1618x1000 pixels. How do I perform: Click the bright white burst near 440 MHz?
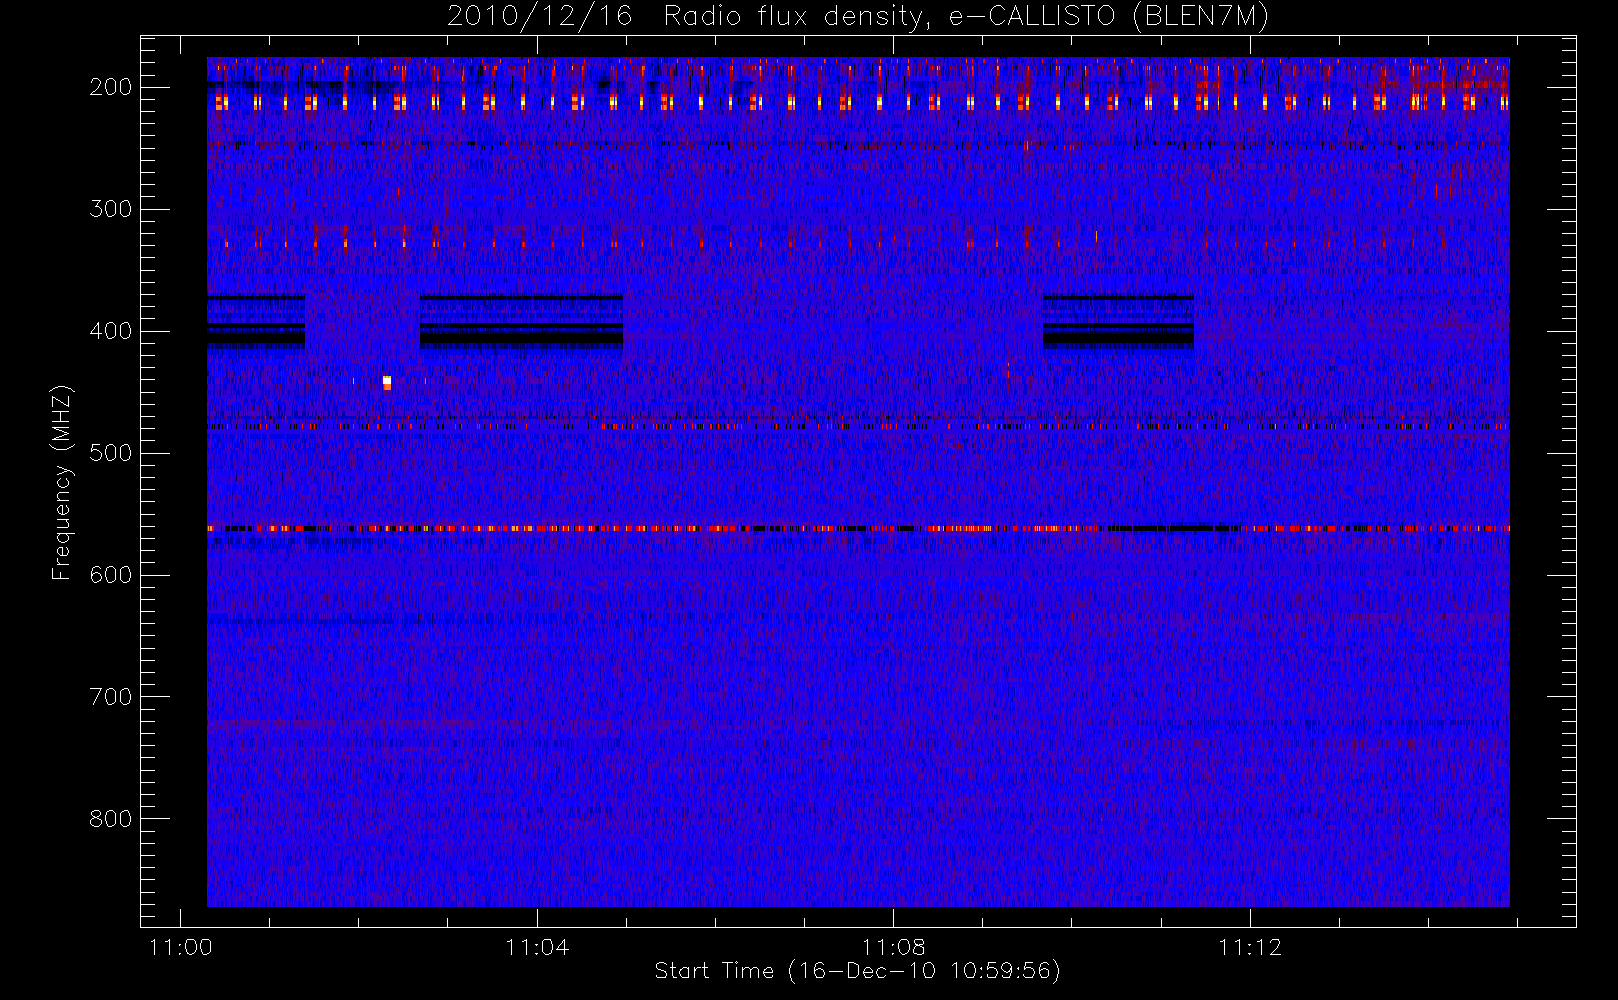[387, 382]
